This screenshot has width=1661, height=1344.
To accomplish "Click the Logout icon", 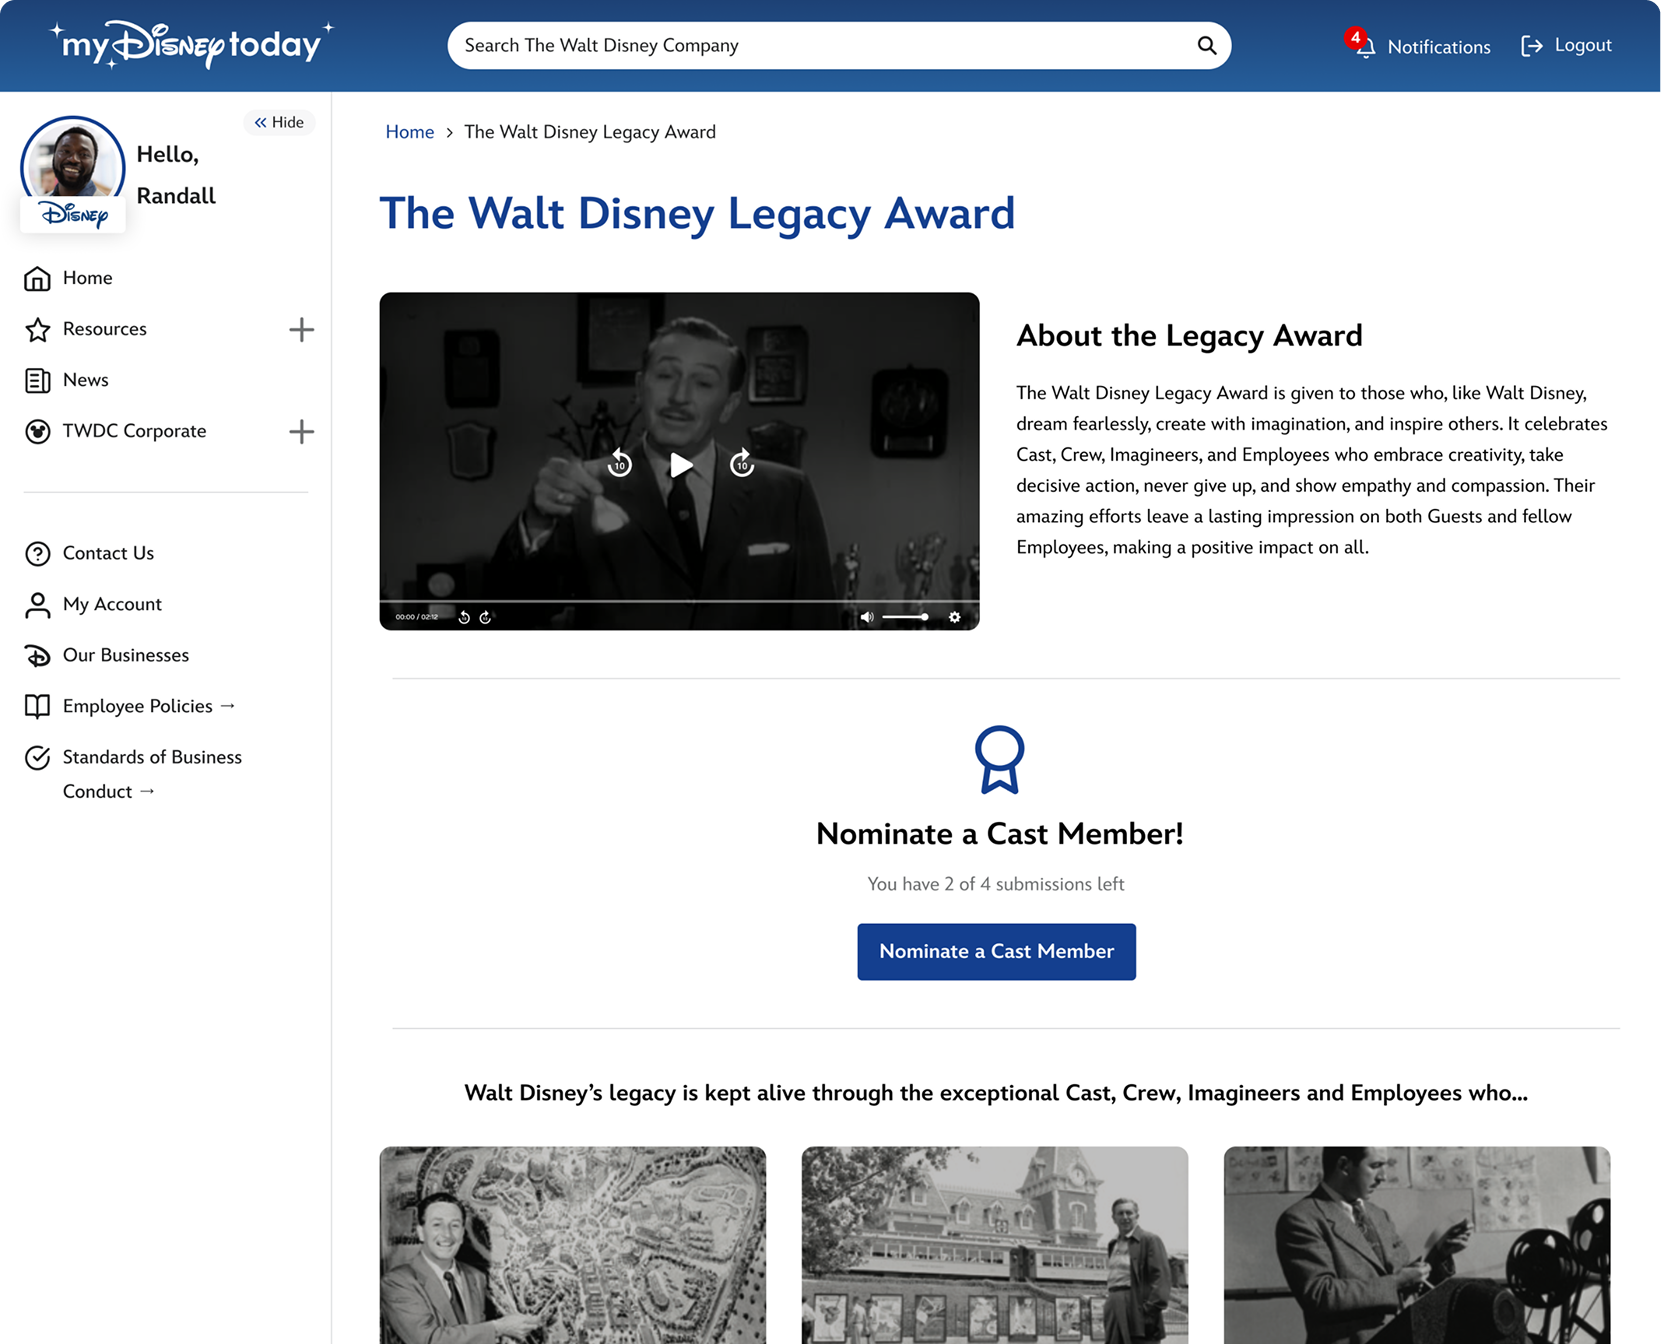I will [1531, 46].
